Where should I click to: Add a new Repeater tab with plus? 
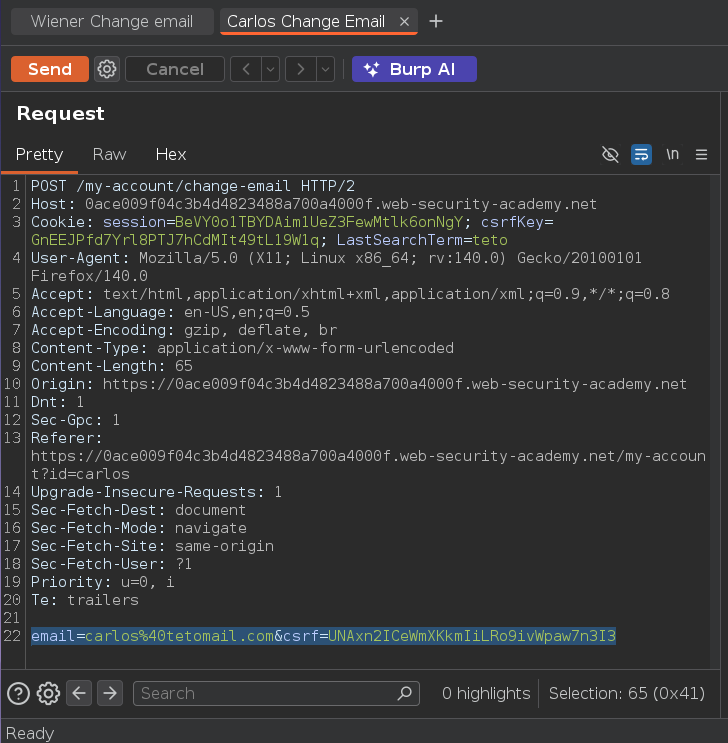(436, 21)
